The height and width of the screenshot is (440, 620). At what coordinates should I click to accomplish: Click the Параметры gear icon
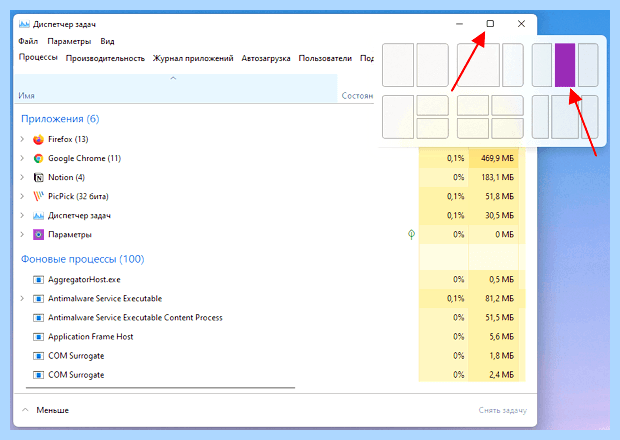pyautogui.click(x=38, y=234)
